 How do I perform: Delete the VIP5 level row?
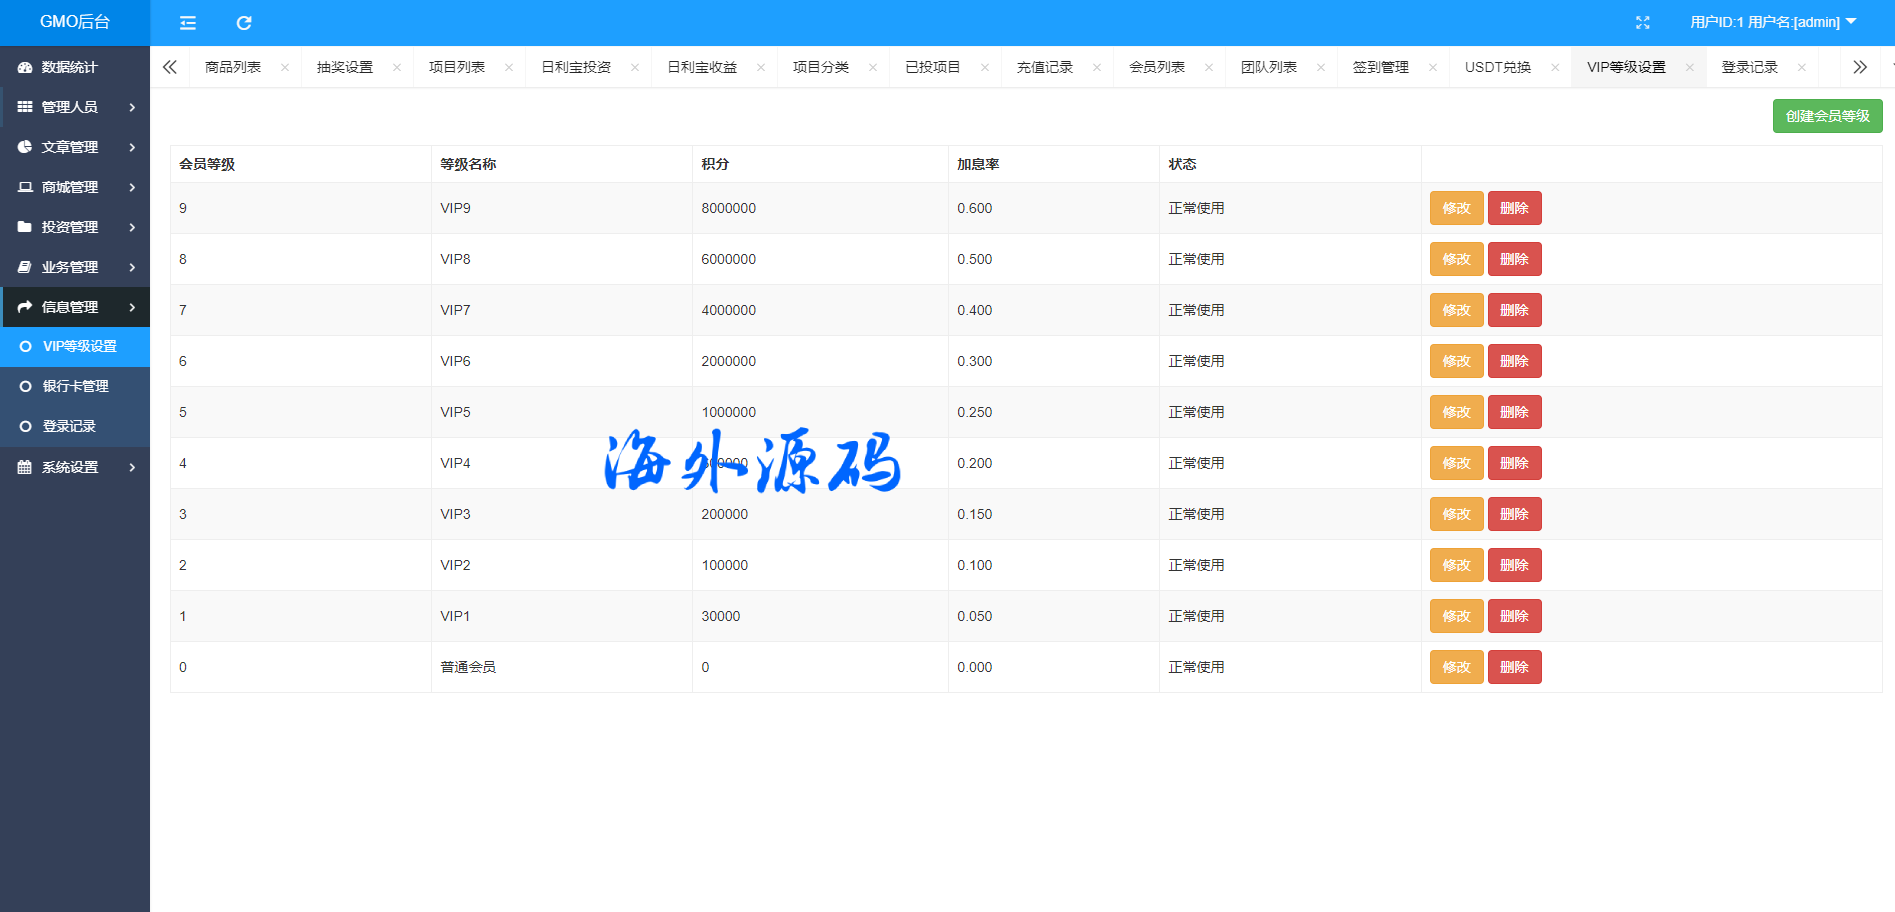tap(1514, 412)
